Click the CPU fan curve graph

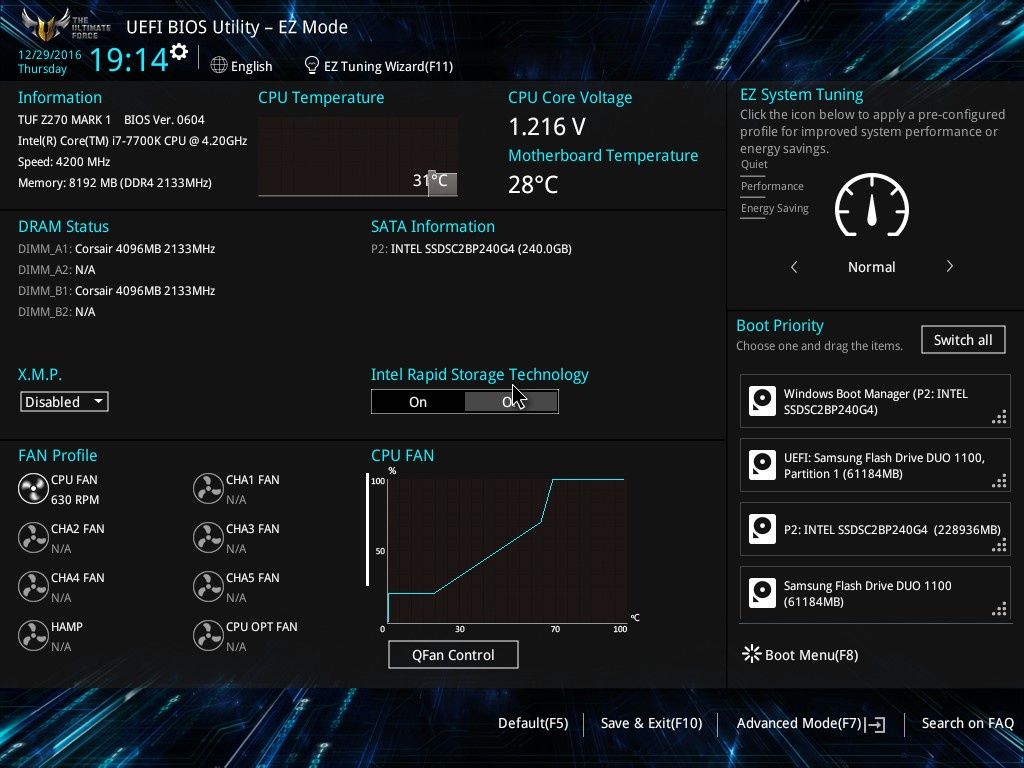click(x=507, y=551)
